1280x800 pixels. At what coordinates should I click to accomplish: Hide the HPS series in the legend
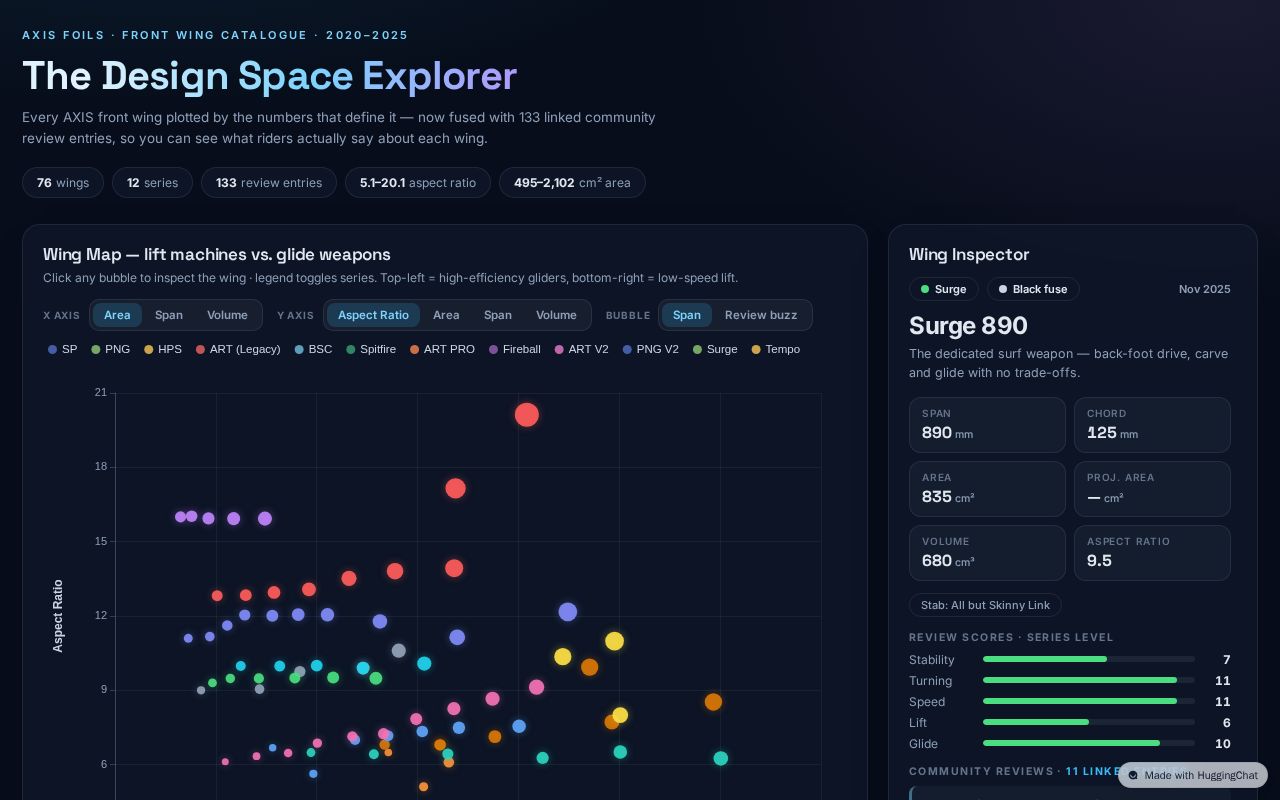pyautogui.click(x=163, y=350)
